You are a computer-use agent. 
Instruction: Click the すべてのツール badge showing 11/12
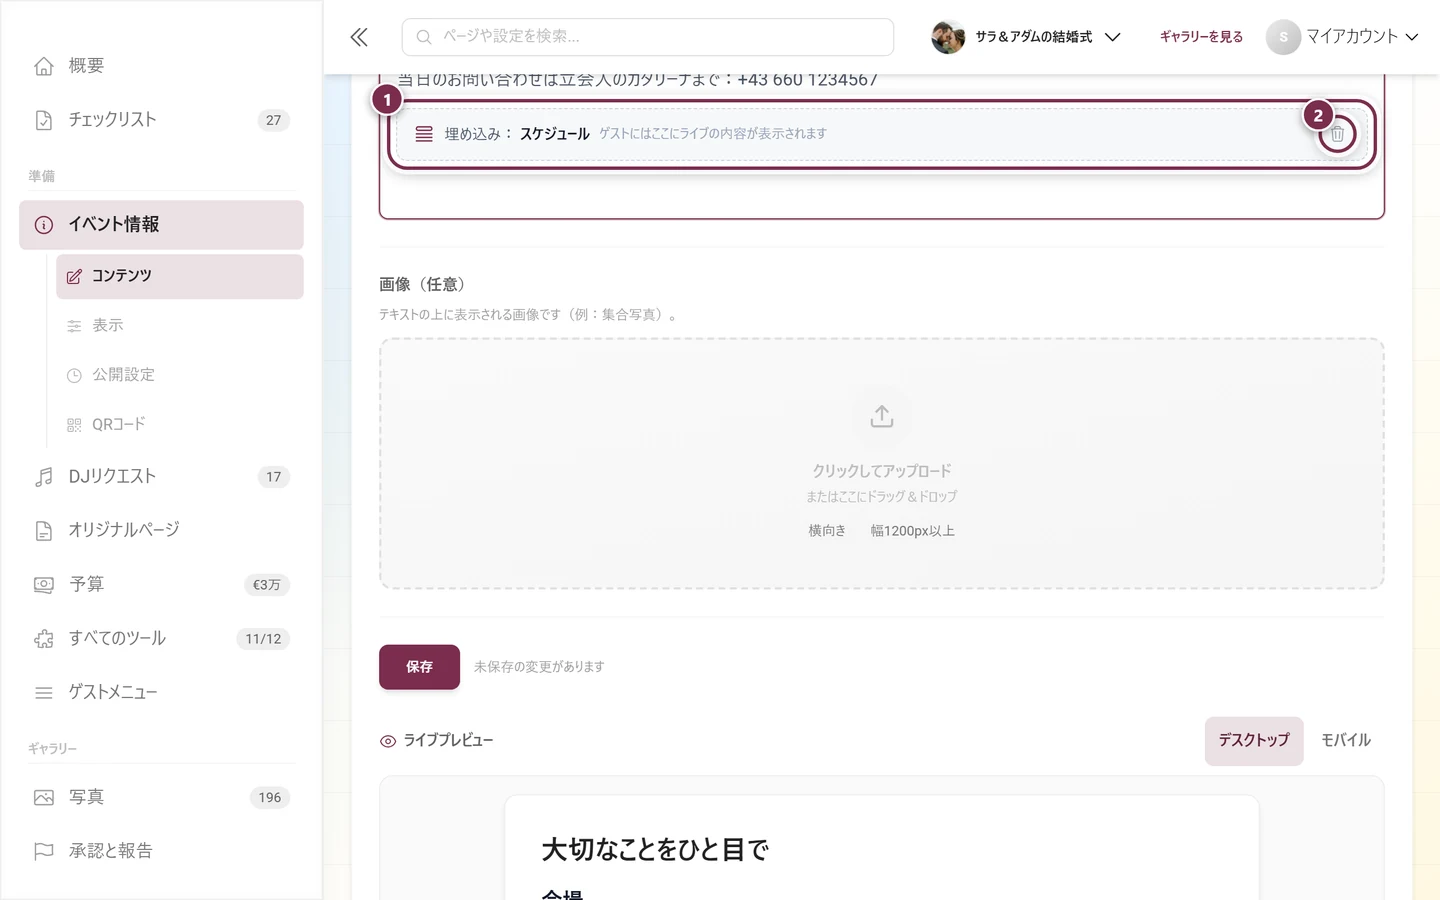click(263, 639)
